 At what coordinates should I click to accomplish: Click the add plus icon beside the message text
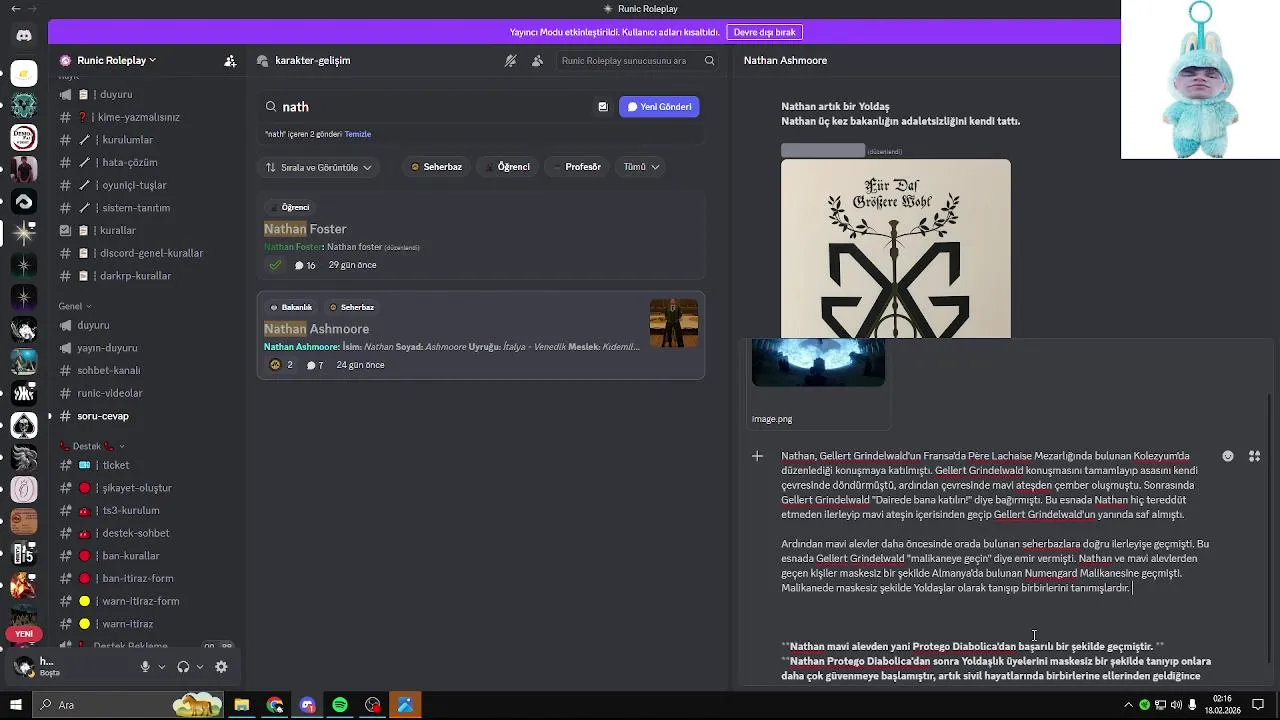(x=757, y=456)
